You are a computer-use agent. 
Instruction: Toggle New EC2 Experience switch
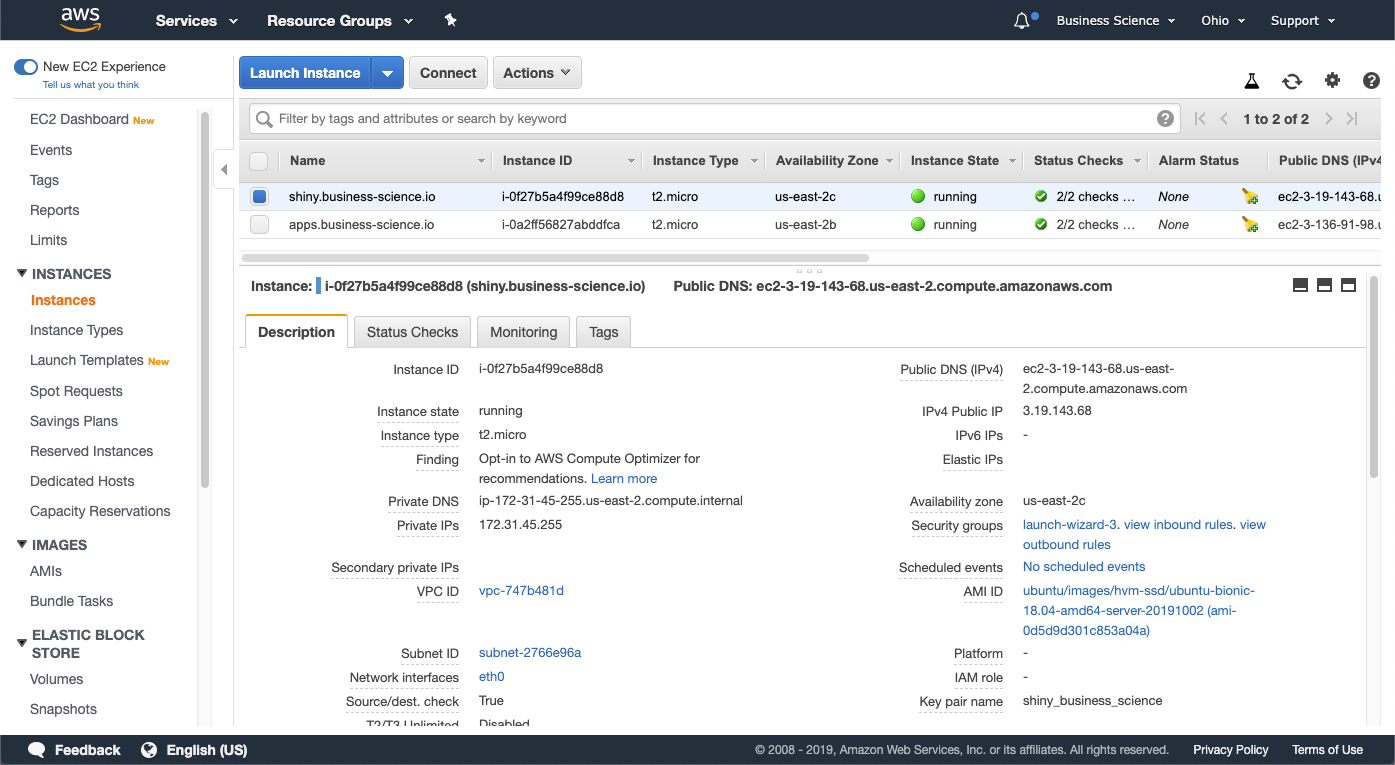[x=26, y=67]
